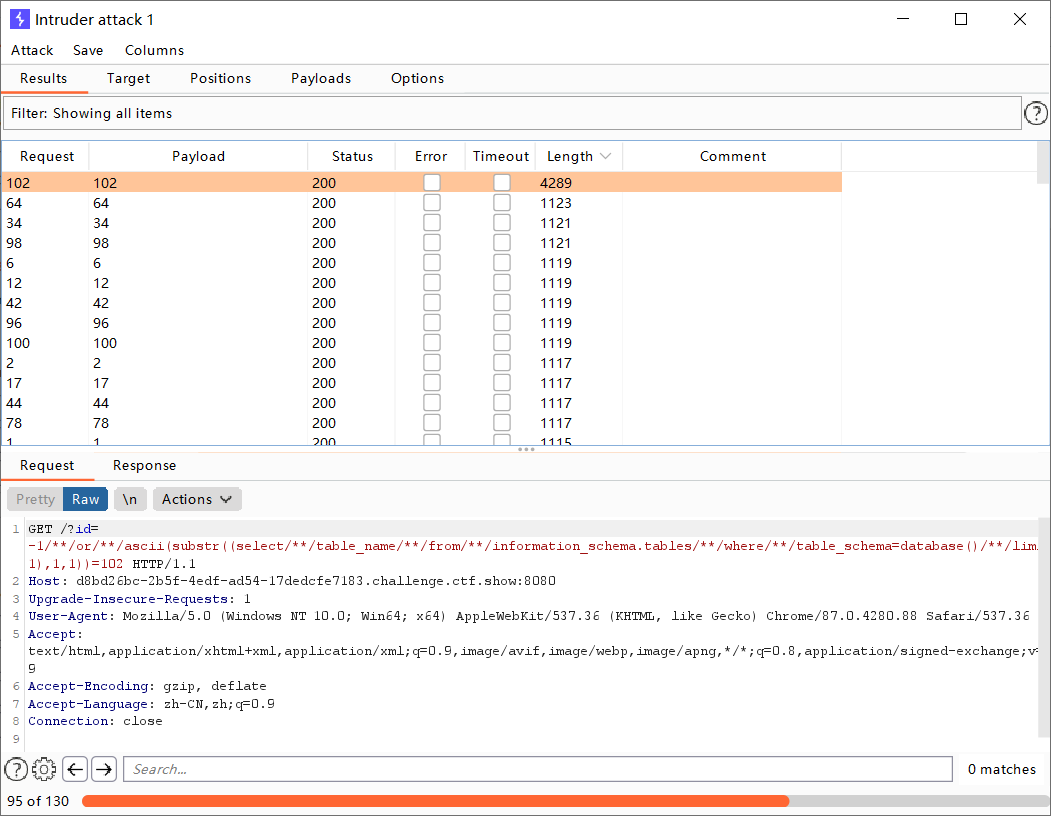
Task: Open the Attack menu
Action: tap(32, 50)
